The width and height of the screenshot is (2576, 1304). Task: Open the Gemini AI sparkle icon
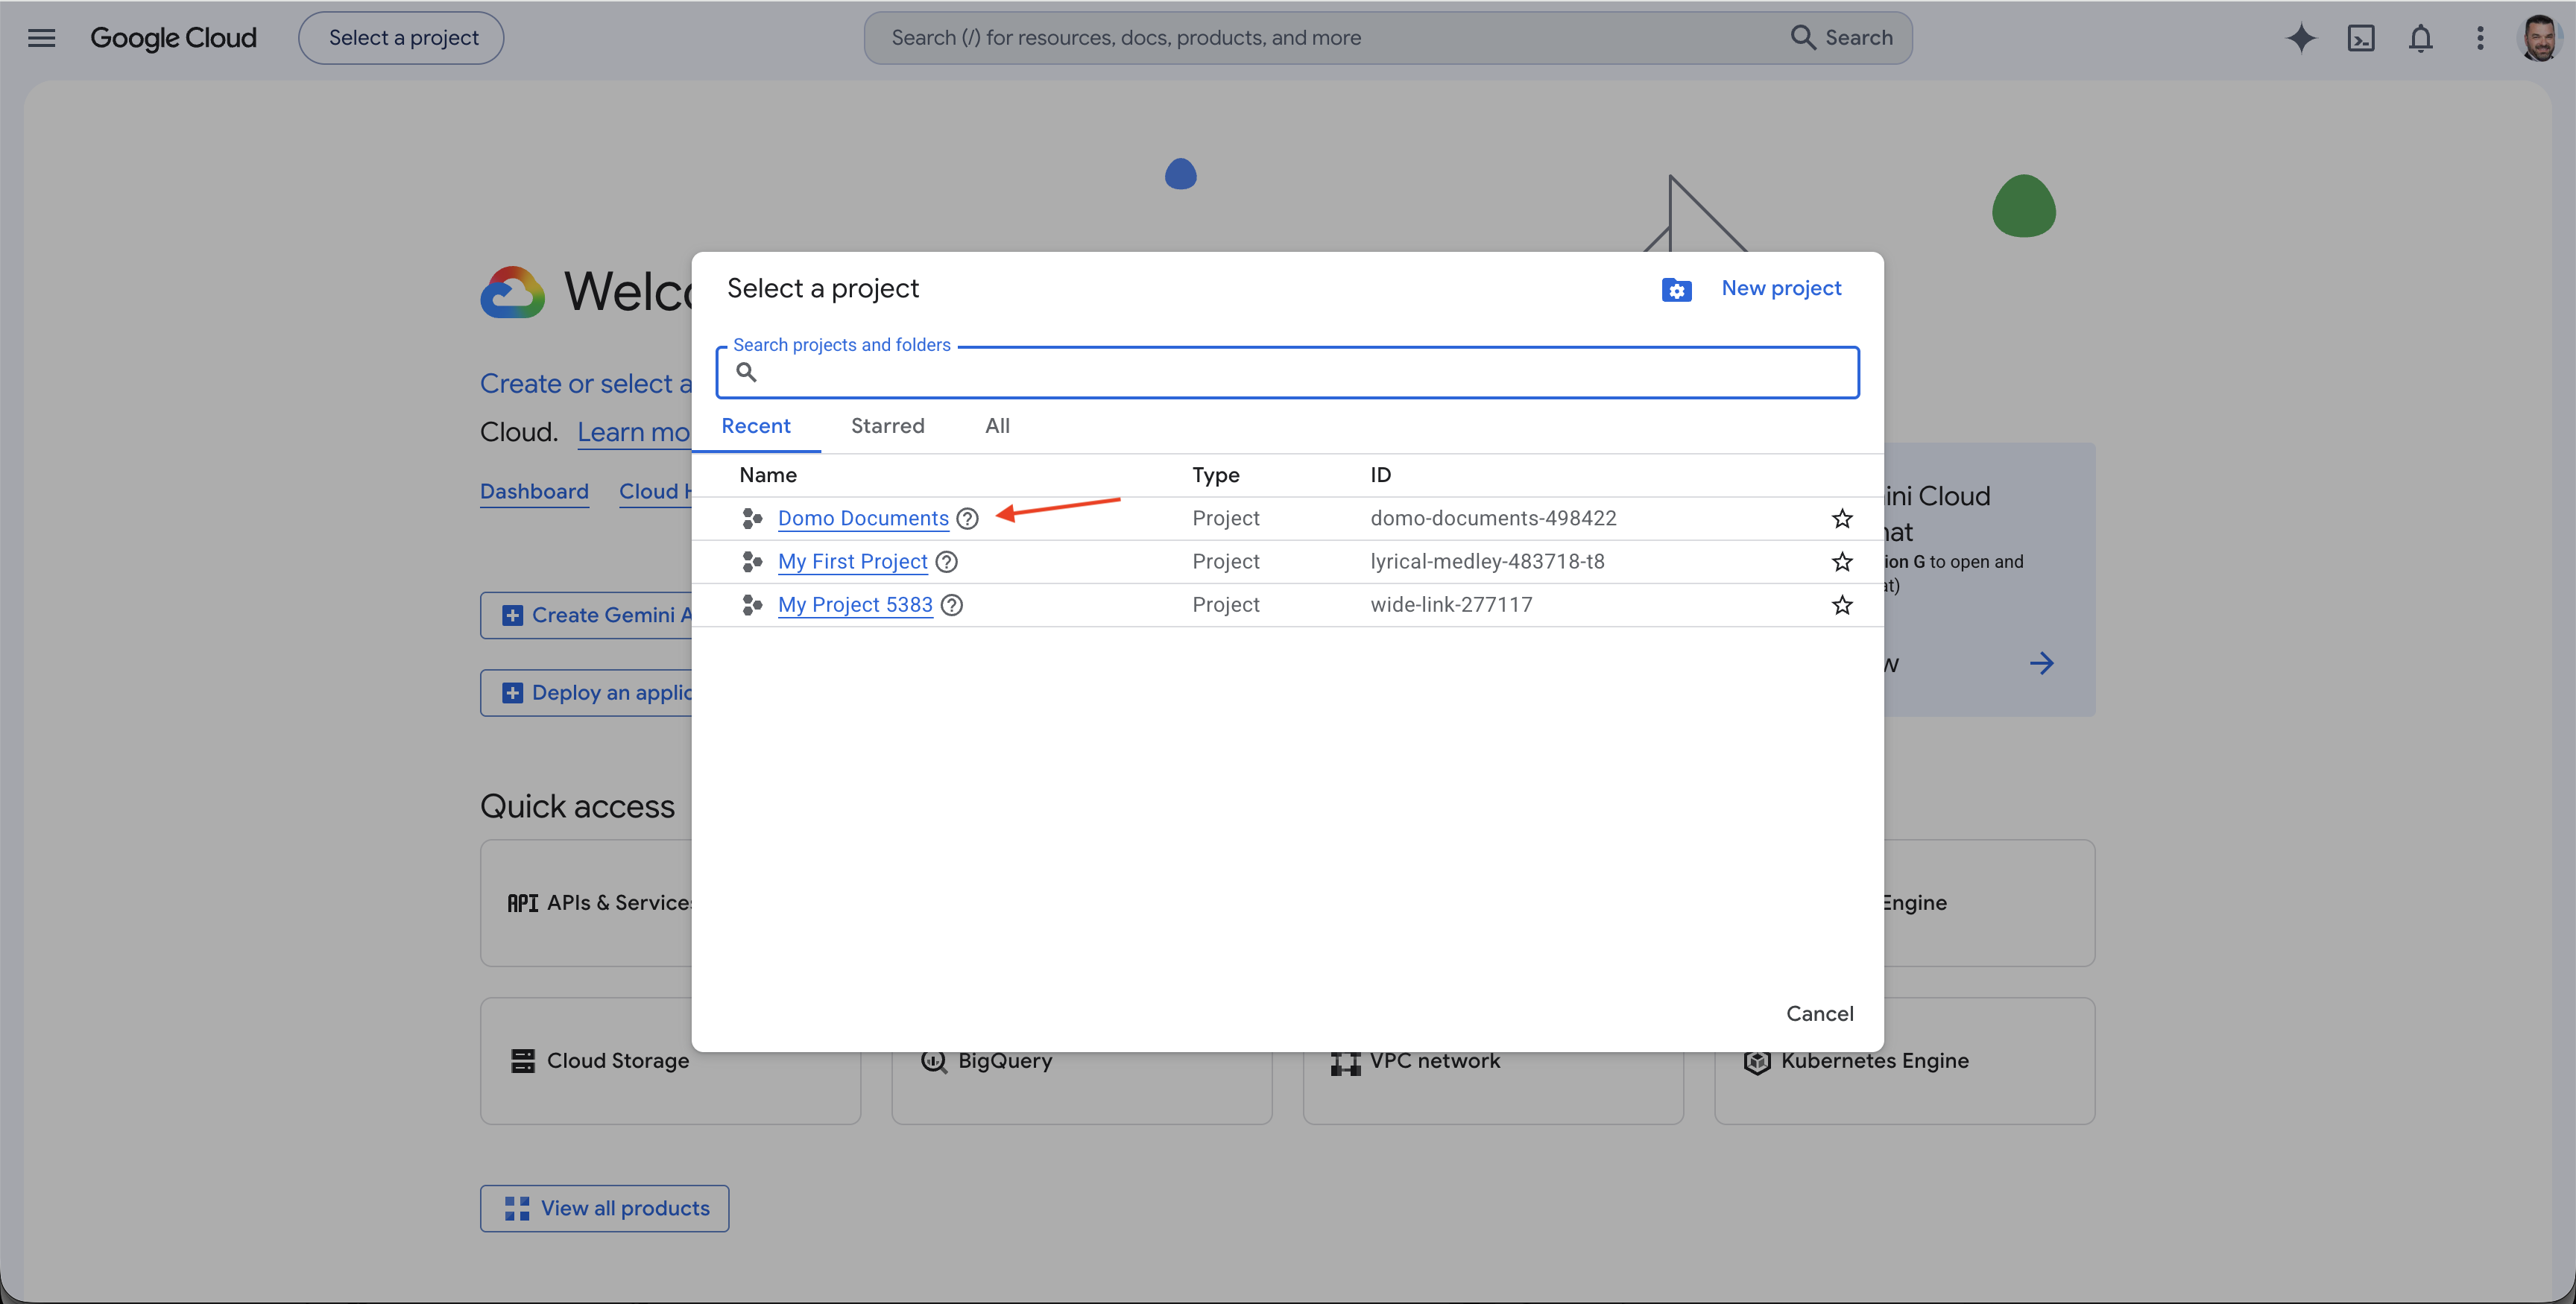coord(2300,38)
